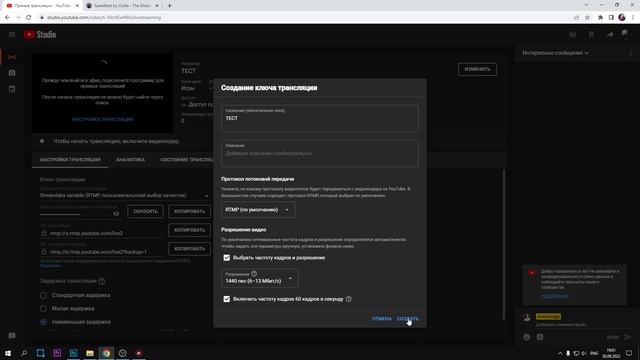Show the stream key with eye icon
Viewport: 640px width, 360px height.
tap(116, 213)
